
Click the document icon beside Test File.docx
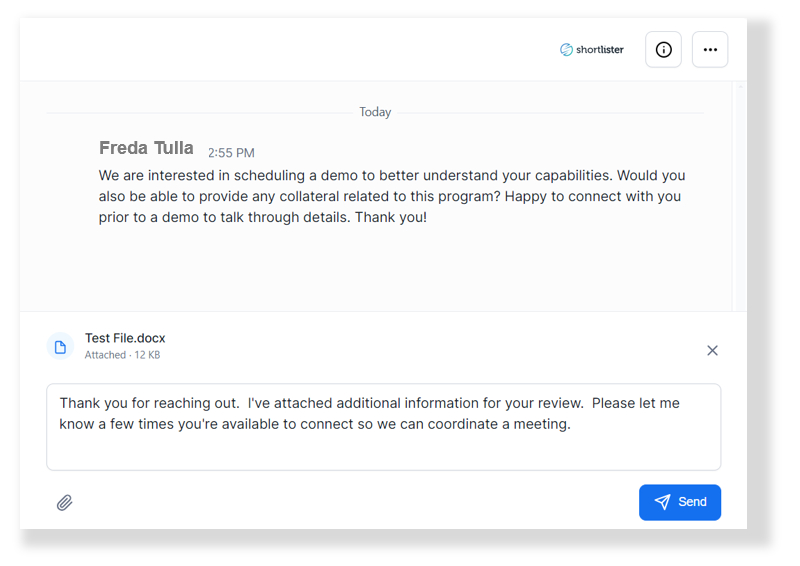[61, 347]
